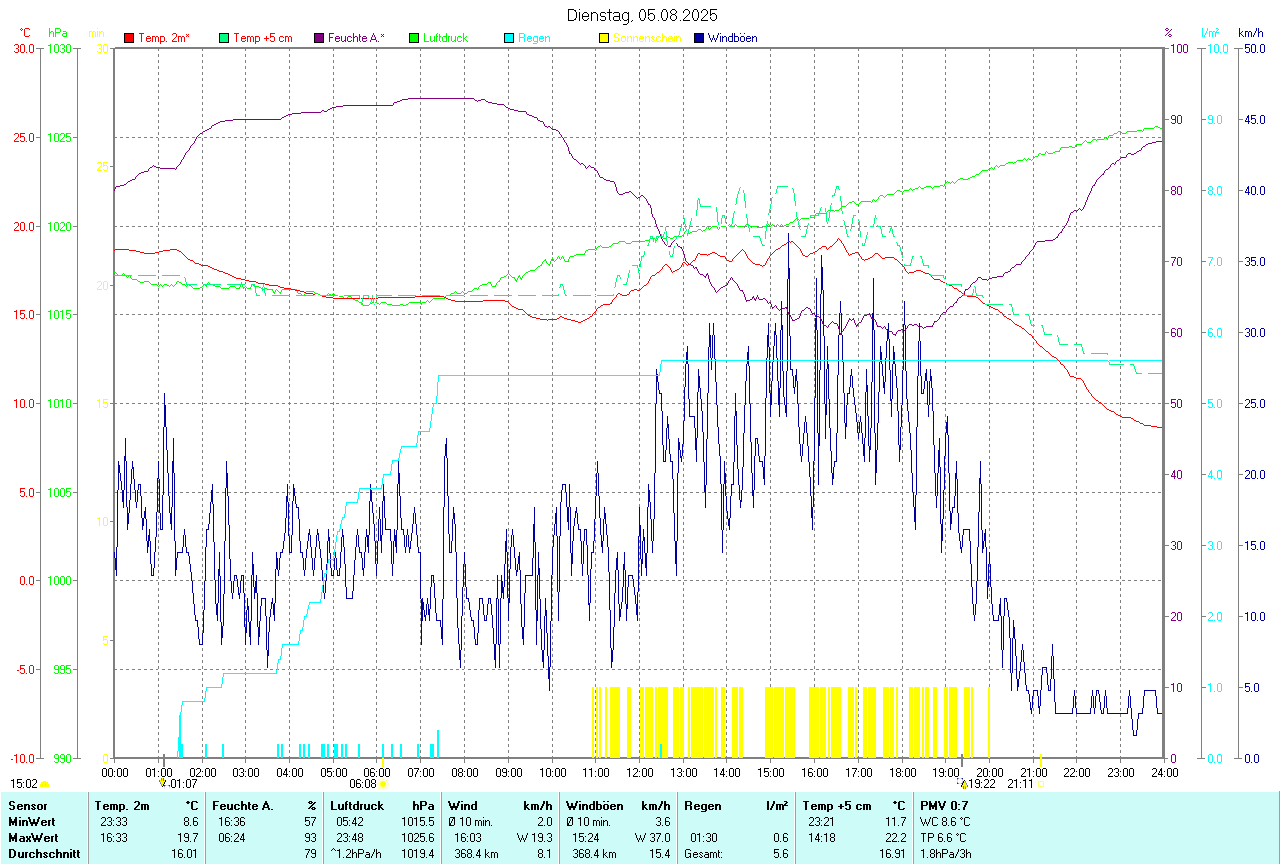Image resolution: width=1280 pixels, height=864 pixels.
Task: Click the green Temp +5 cm legend square
Action: (x=224, y=38)
